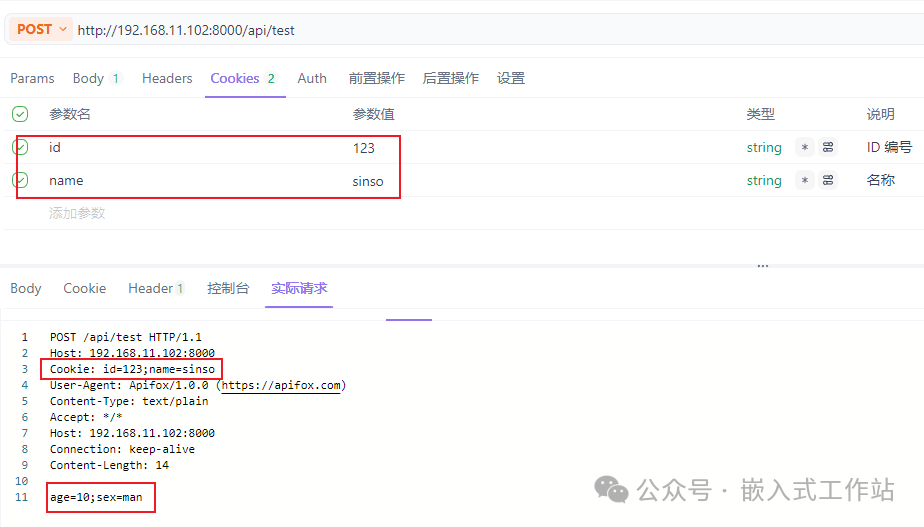Change the string type for name parameter
924x527 pixels.
pyautogui.click(x=764, y=181)
